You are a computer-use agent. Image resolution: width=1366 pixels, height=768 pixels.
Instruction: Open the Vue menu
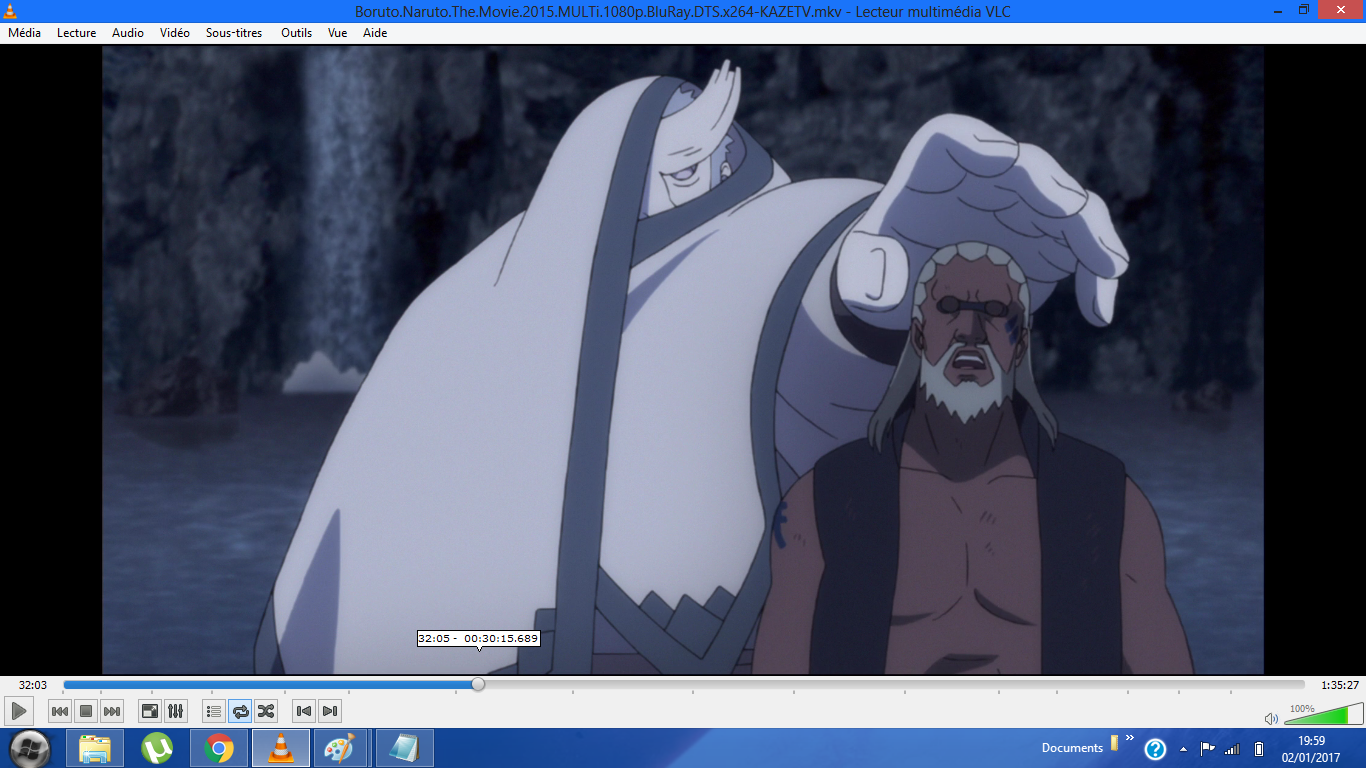pos(338,33)
